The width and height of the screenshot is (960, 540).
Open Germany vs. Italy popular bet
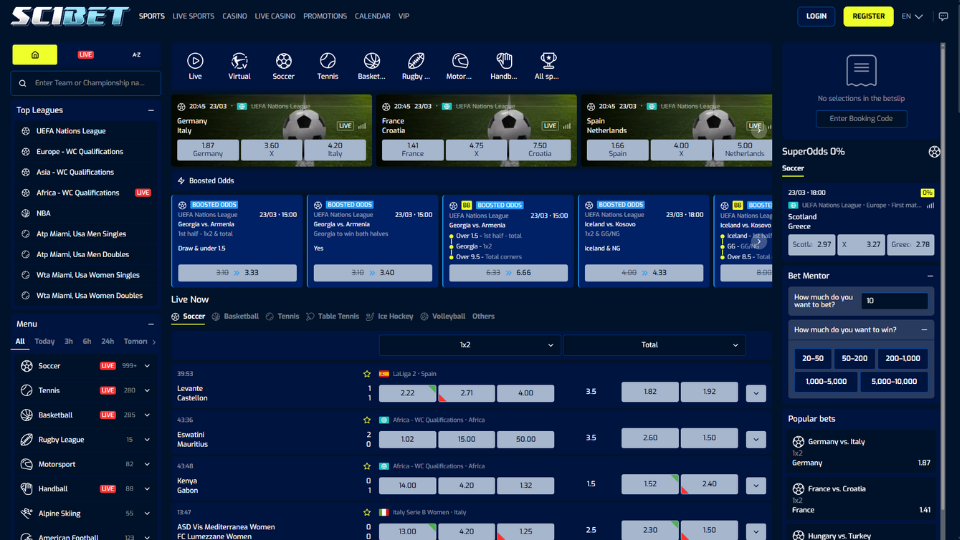coord(861,452)
